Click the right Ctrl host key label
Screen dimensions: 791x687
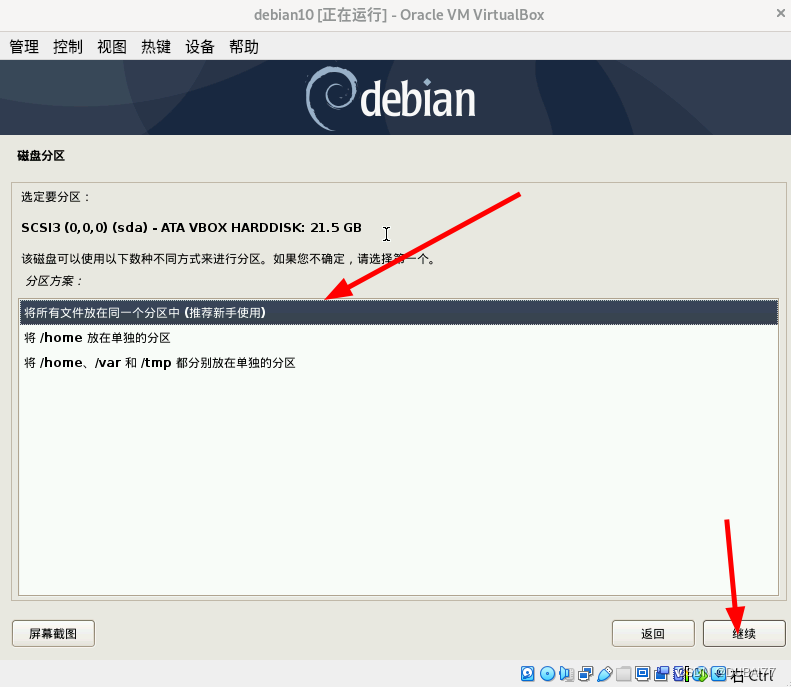(752, 674)
